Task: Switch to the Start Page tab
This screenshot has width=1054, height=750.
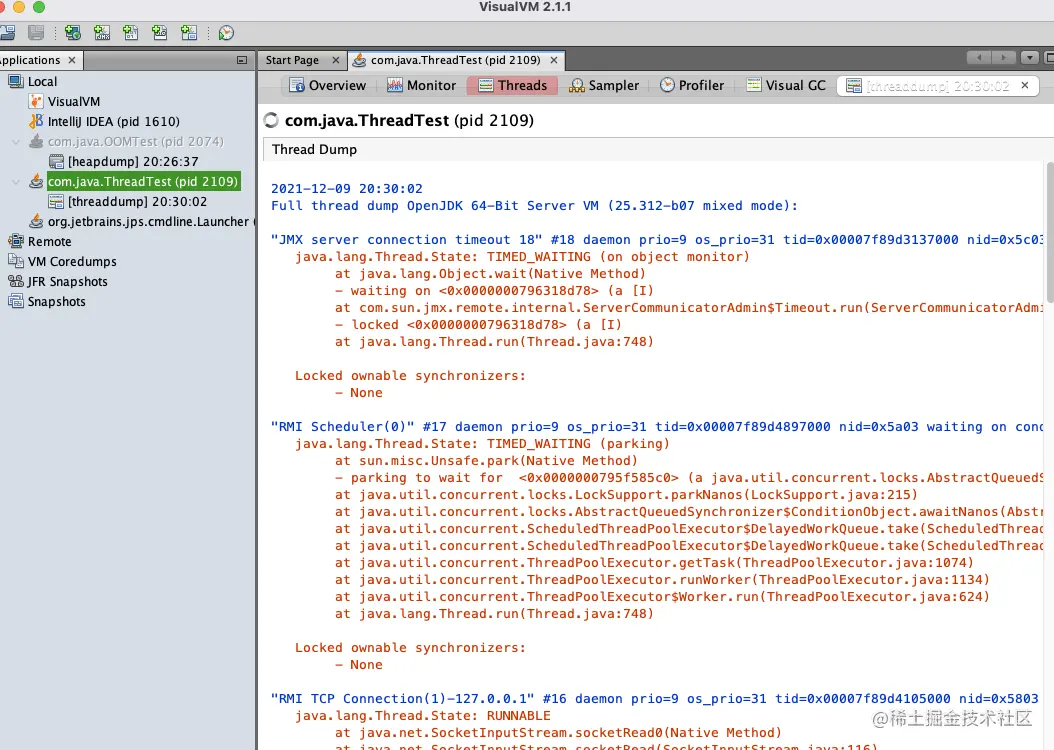Action: tap(292, 60)
